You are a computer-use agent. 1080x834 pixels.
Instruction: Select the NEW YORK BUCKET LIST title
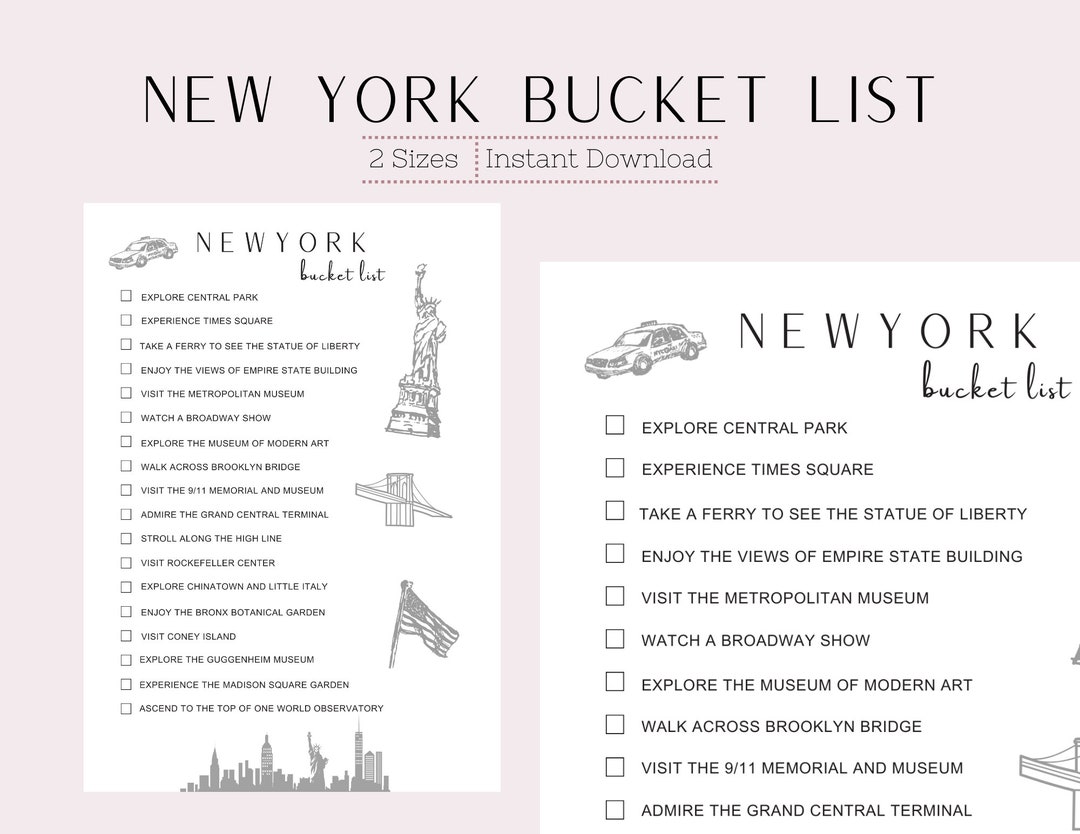point(540,97)
